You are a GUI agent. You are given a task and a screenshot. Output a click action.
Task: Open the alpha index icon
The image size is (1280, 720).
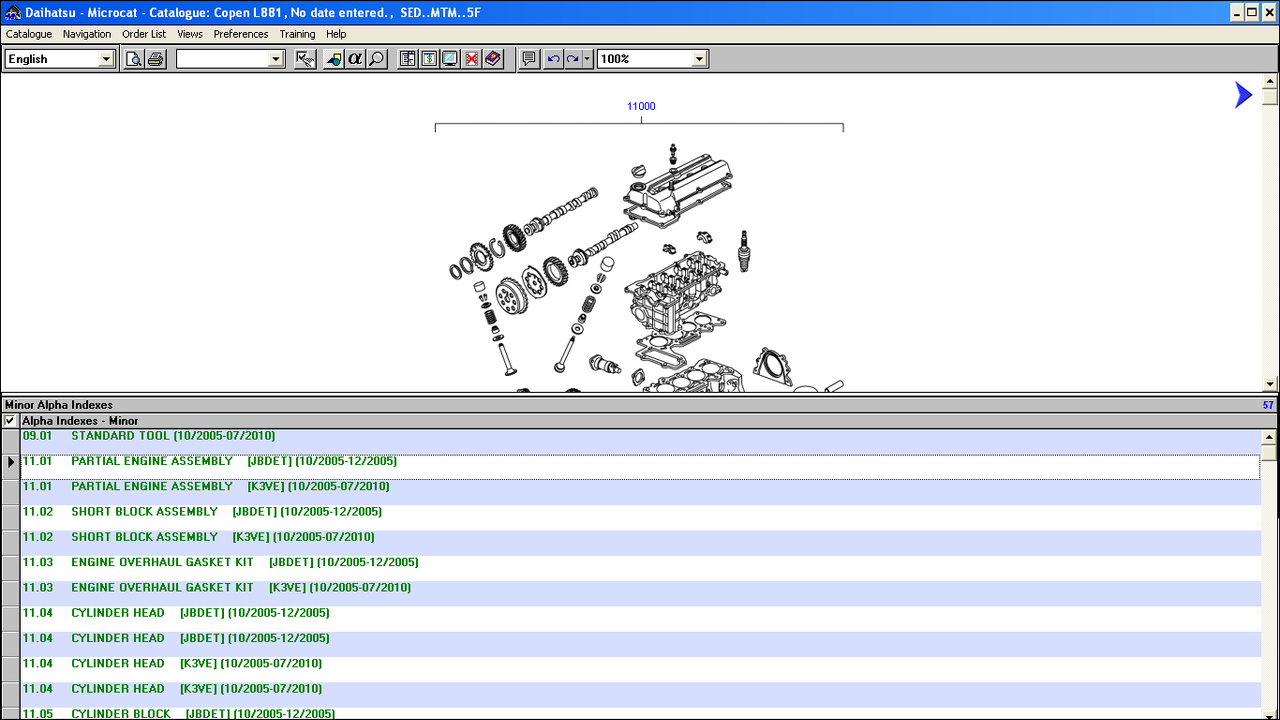[355, 59]
